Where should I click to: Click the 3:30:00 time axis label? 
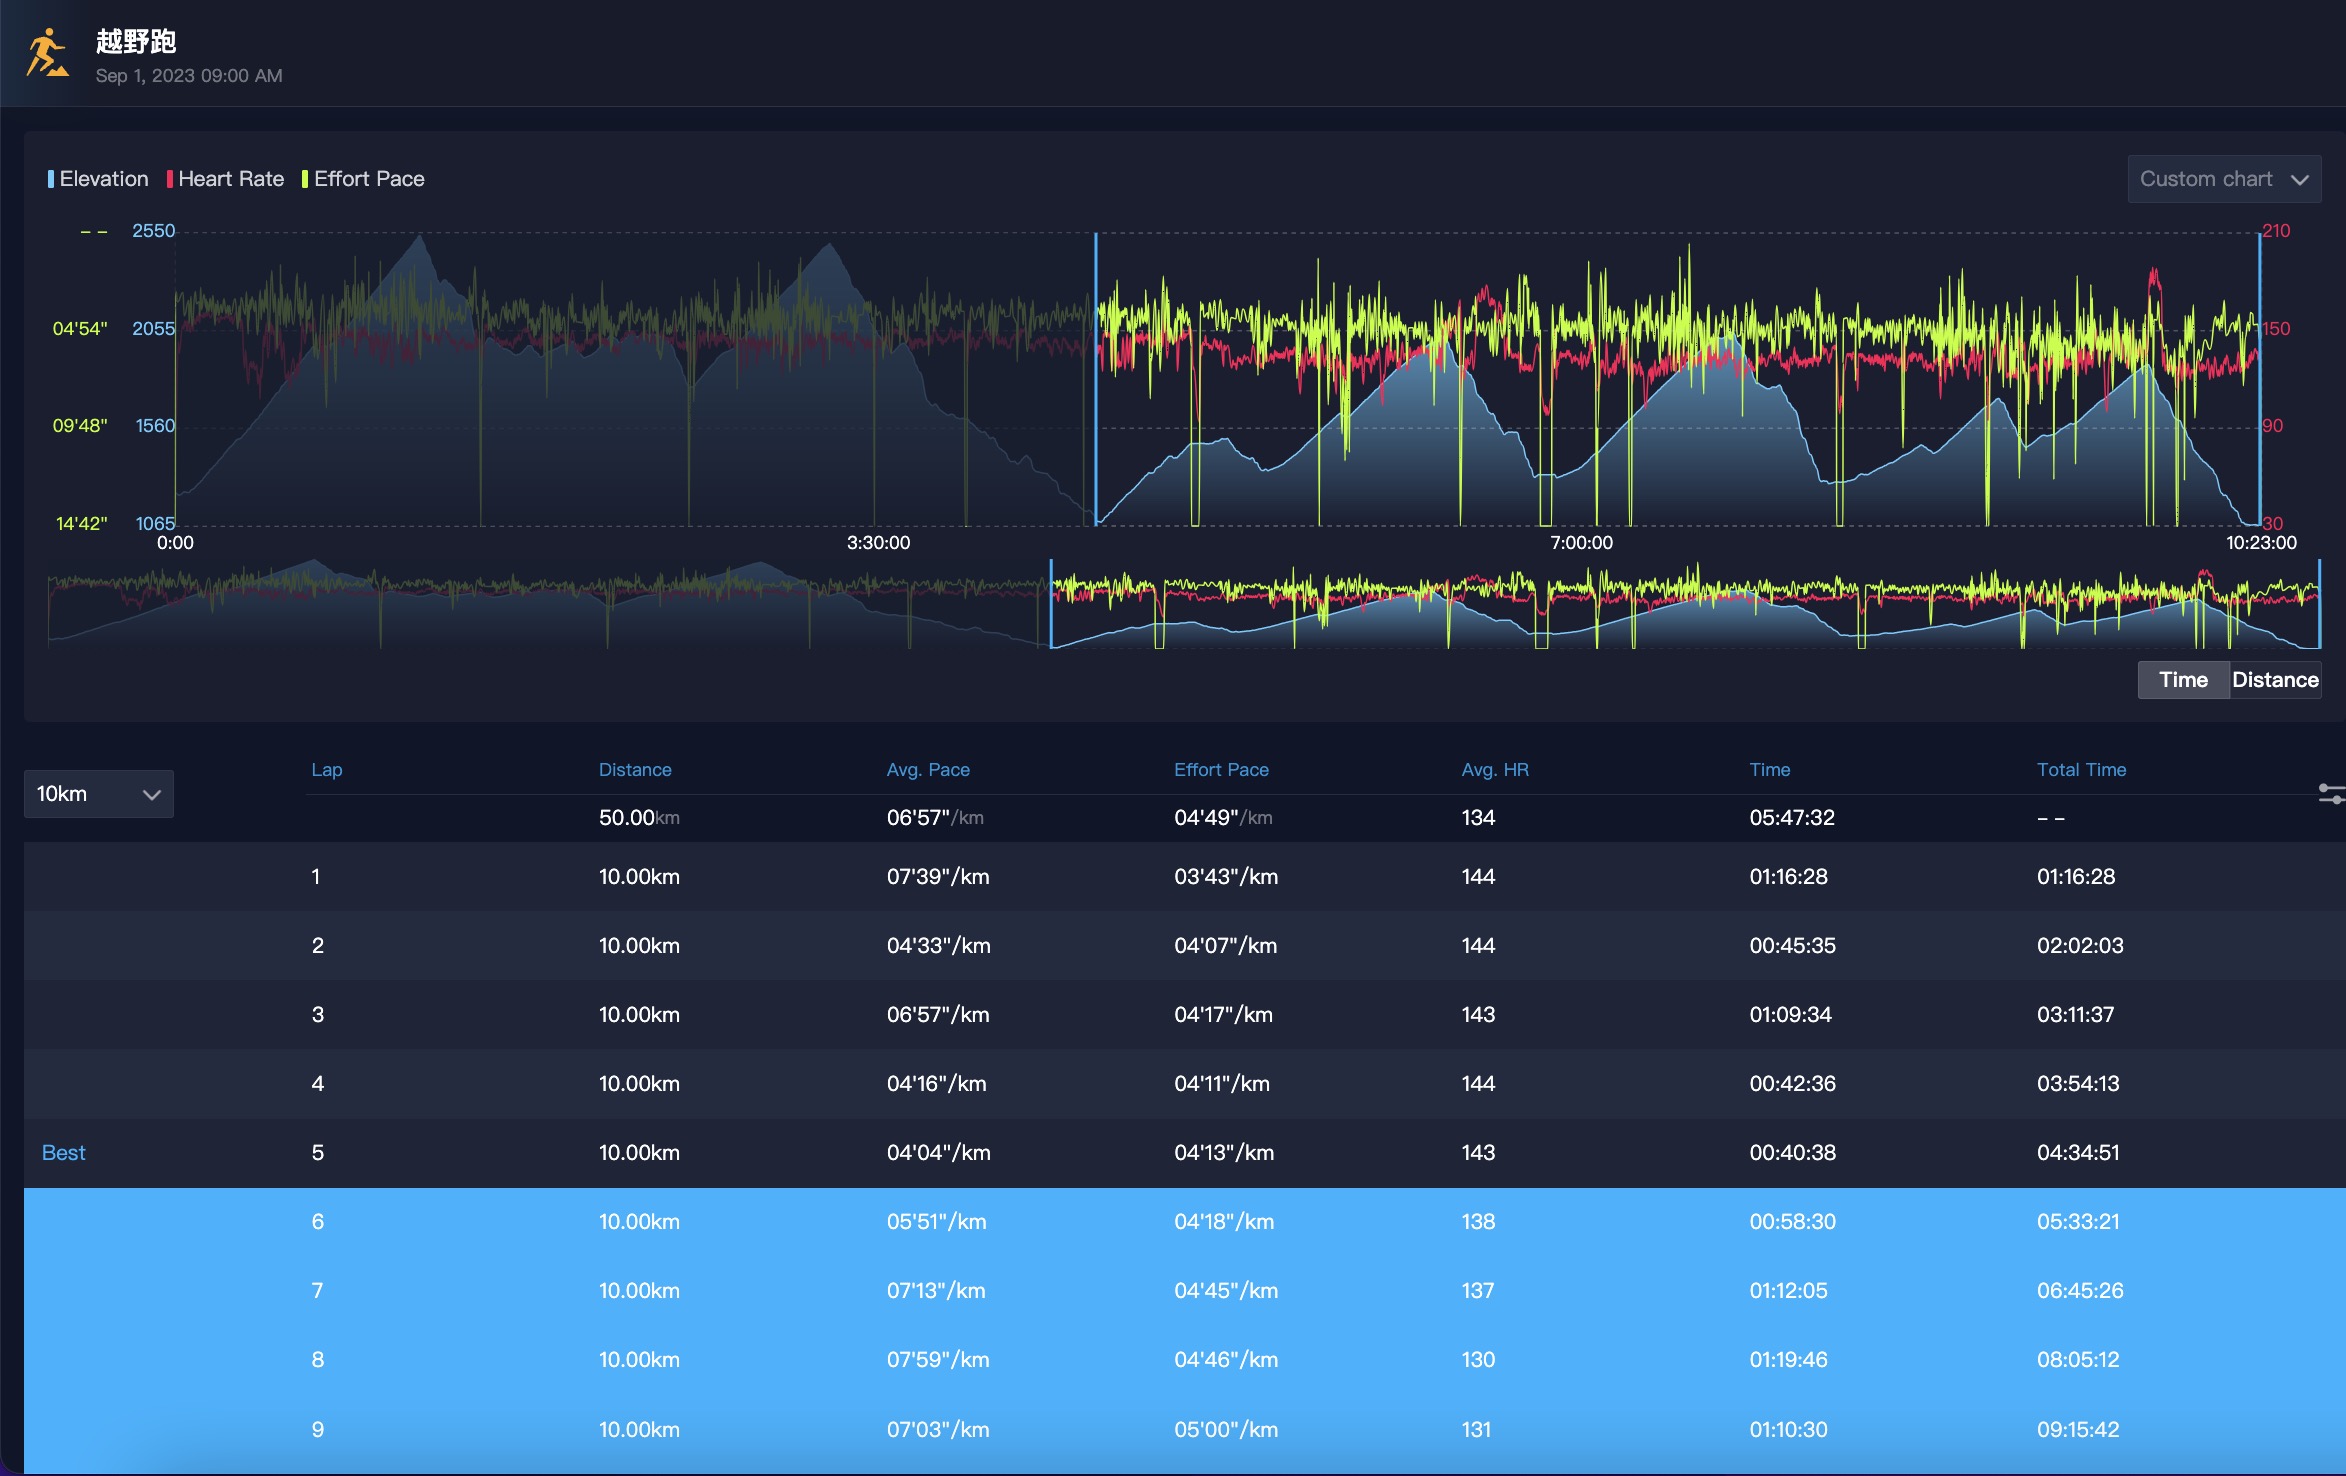pyautogui.click(x=878, y=543)
